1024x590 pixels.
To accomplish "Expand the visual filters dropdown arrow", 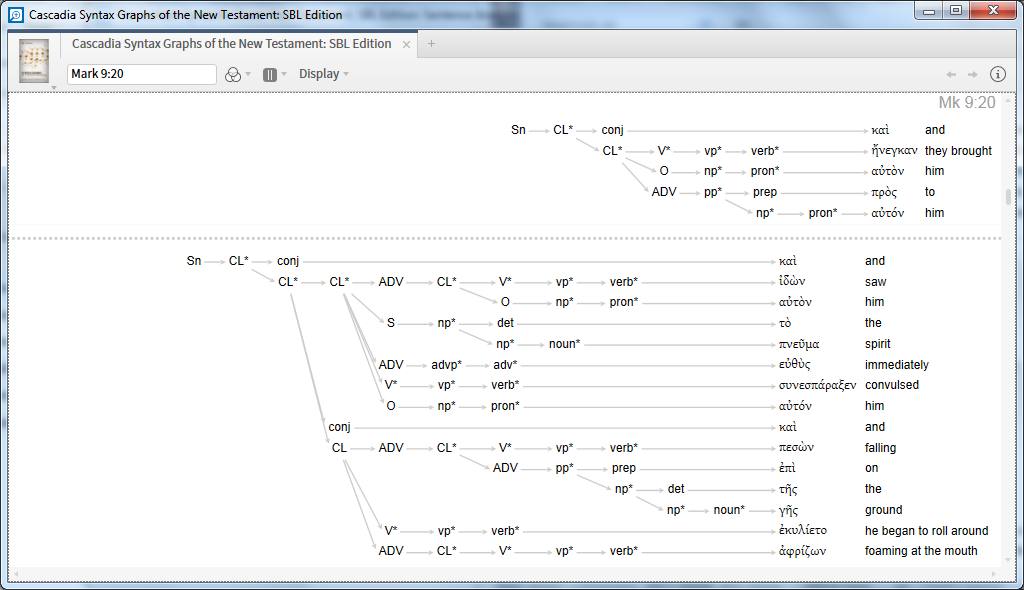I will coord(248,74).
